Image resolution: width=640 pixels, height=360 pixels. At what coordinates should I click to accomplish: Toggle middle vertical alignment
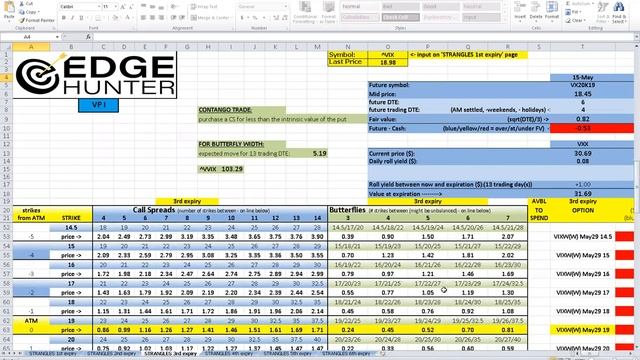pyautogui.click(x=152, y=7)
